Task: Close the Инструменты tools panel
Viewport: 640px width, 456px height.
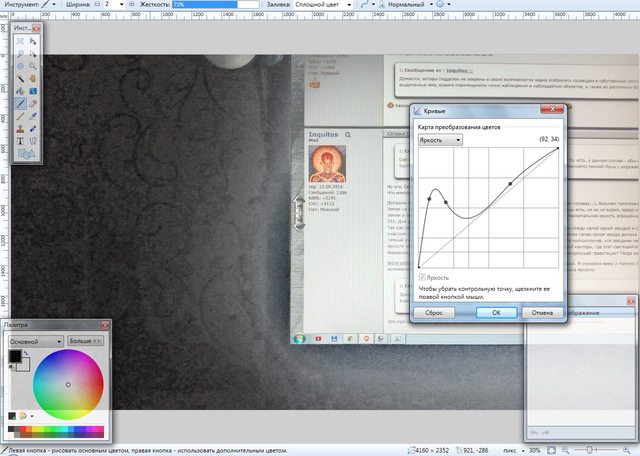Action: click(x=36, y=28)
